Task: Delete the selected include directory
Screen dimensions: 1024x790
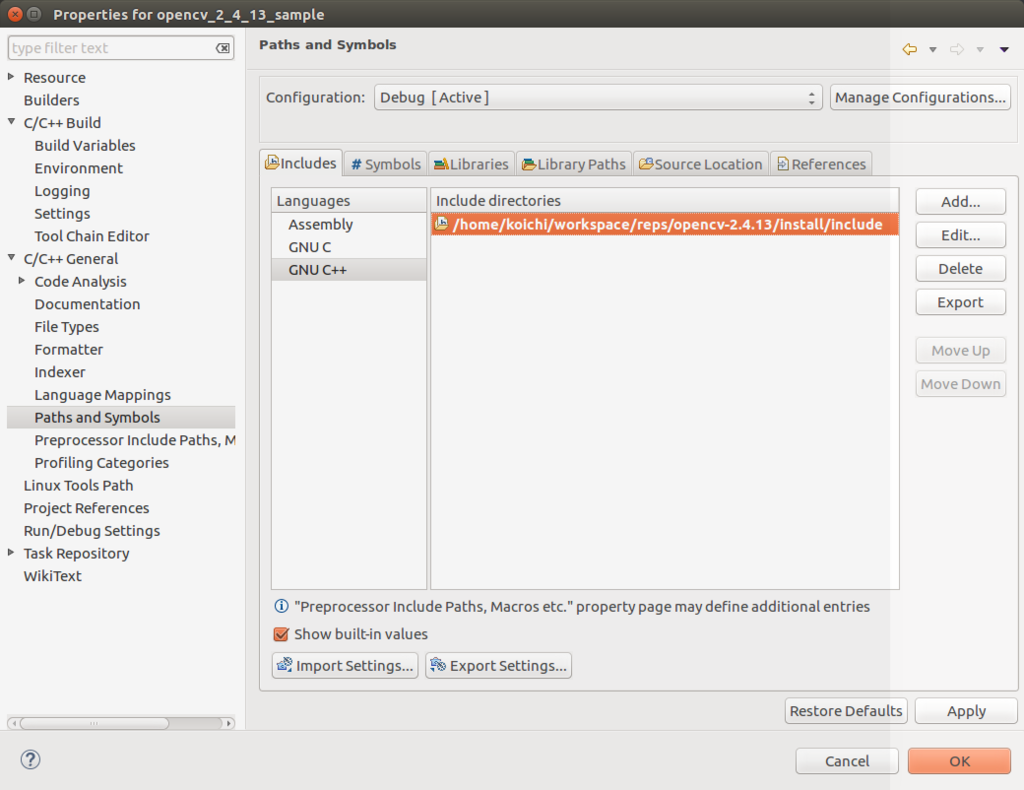Action: point(960,268)
